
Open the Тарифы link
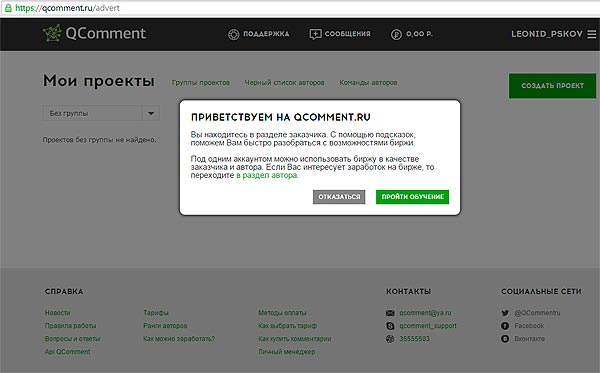click(x=156, y=313)
